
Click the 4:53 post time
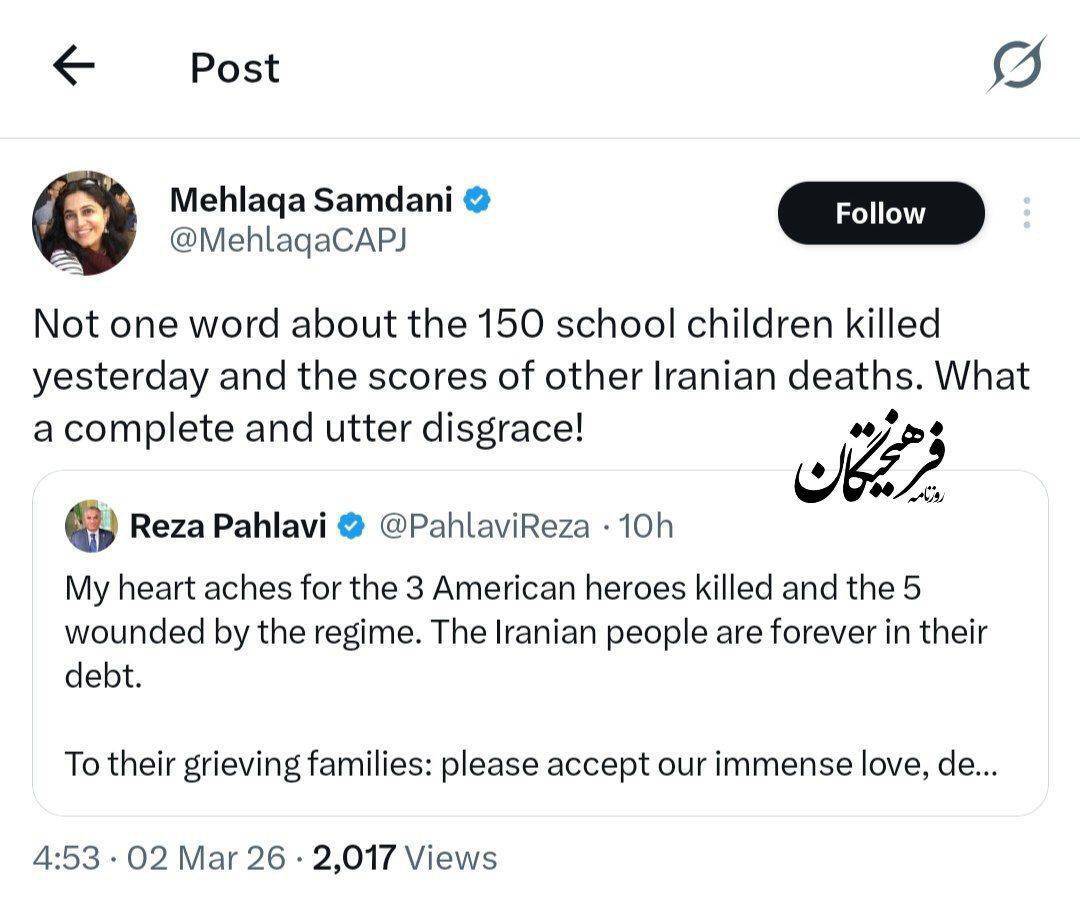coord(66,858)
